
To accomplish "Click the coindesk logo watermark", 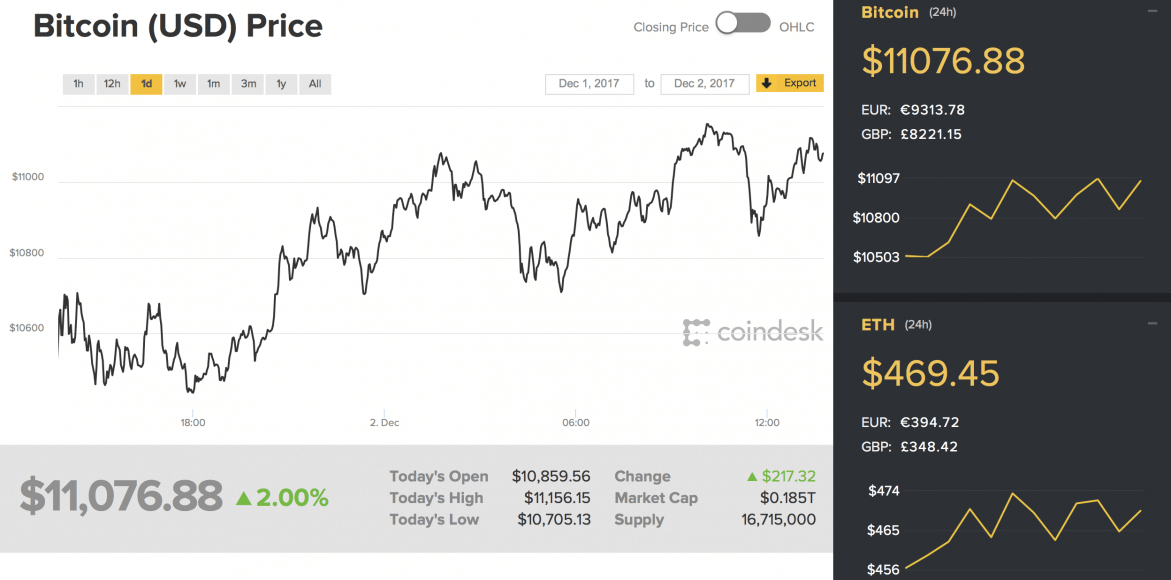I will pyautogui.click(x=753, y=332).
